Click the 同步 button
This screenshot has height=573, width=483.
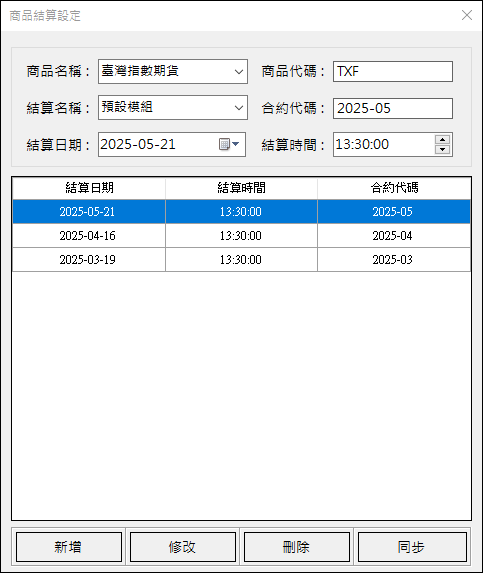412,547
